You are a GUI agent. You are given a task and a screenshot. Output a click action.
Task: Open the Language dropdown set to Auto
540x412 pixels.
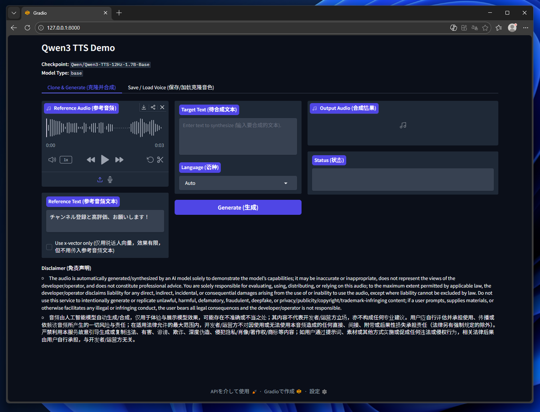238,183
